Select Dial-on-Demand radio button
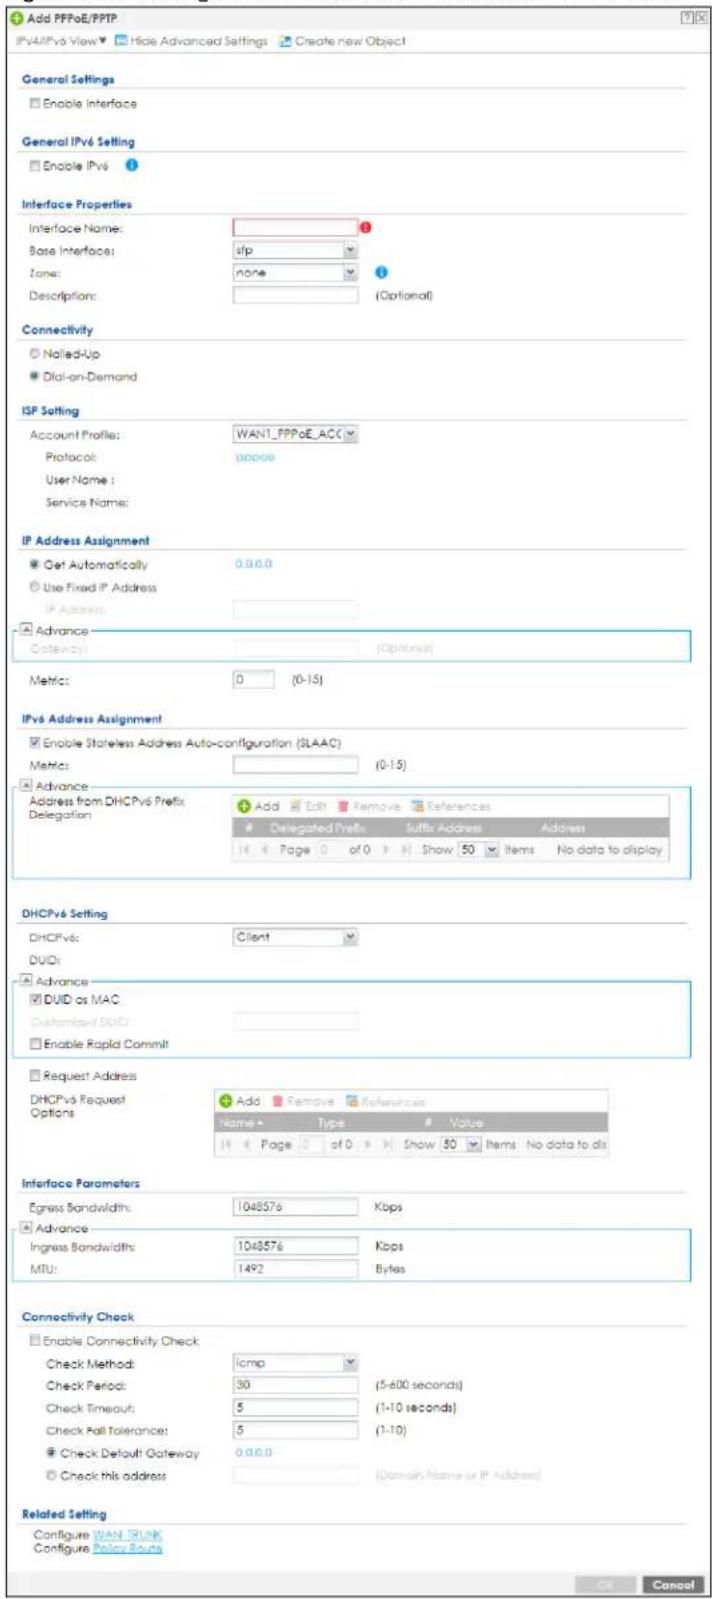This screenshot has width=712, height=1599. (x=34, y=377)
